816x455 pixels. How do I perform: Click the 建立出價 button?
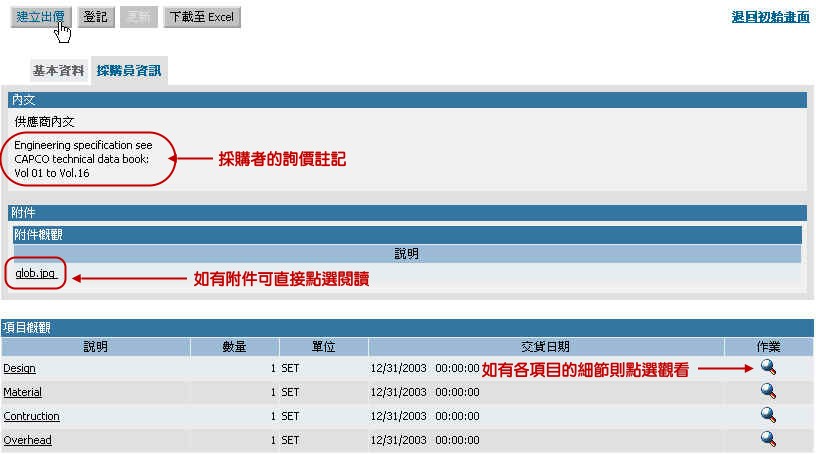(41, 17)
